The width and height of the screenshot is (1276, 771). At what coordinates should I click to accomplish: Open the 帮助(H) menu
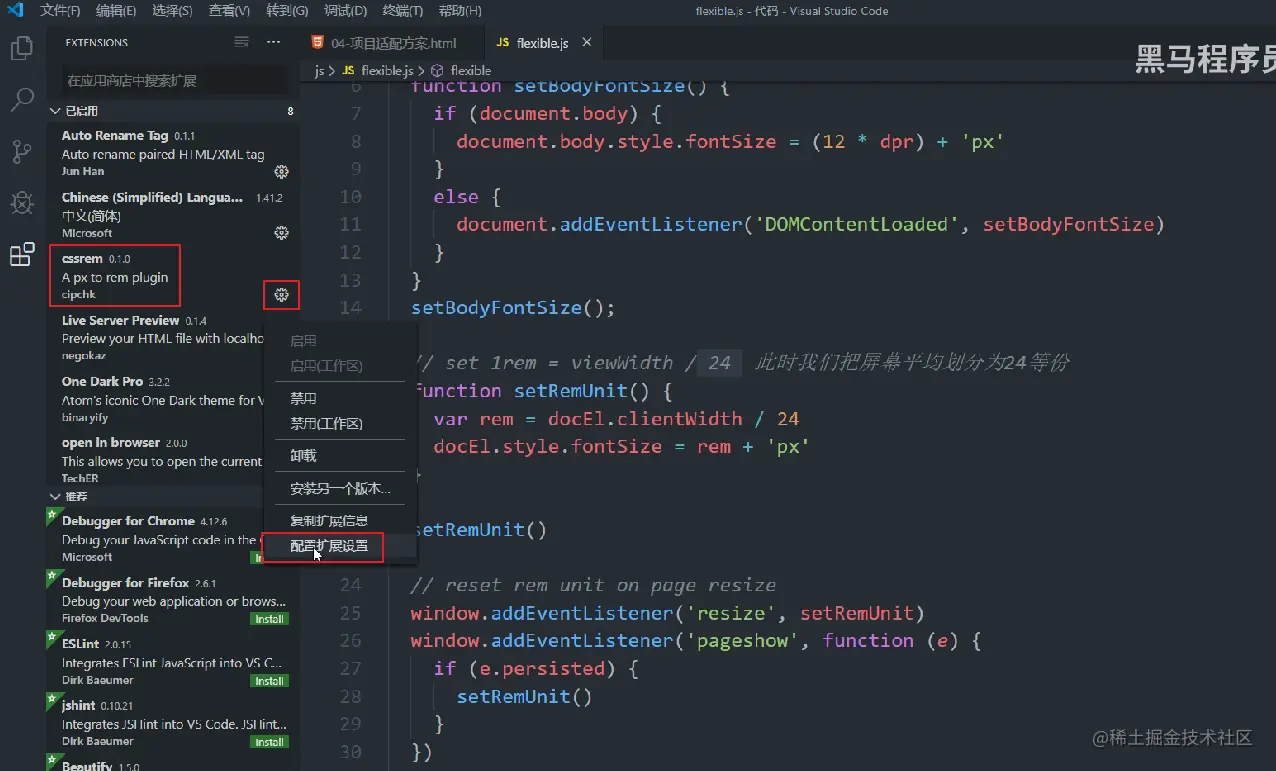tap(460, 11)
